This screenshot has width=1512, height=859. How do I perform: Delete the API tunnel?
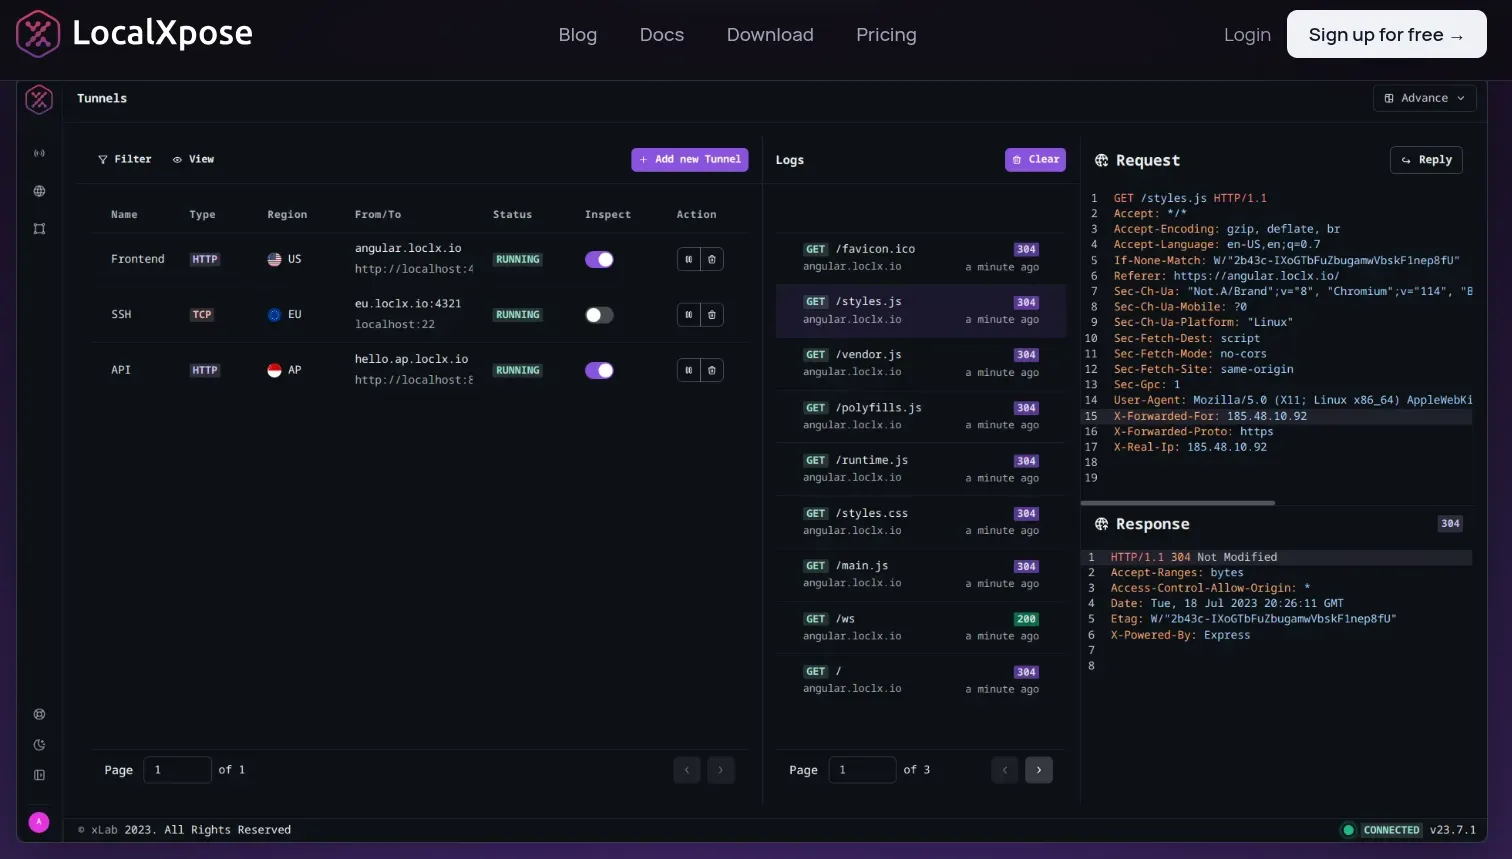tap(712, 370)
